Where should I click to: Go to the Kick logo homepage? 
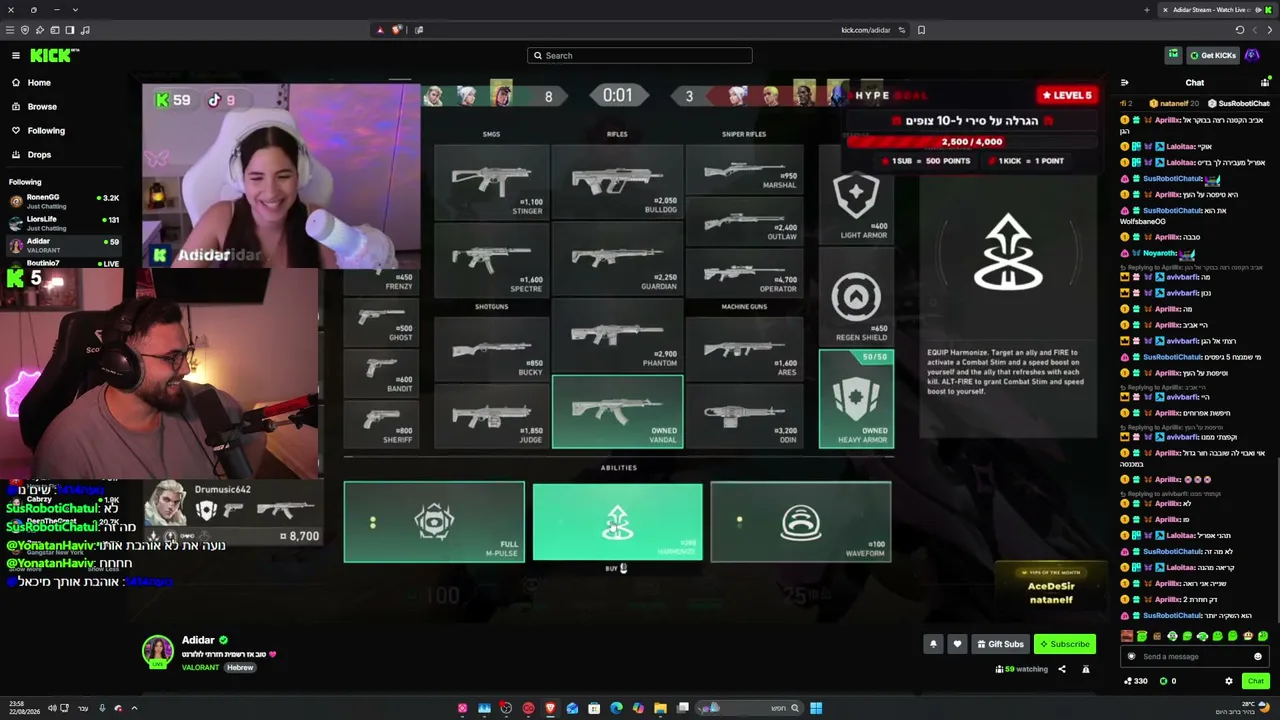[x=54, y=56]
